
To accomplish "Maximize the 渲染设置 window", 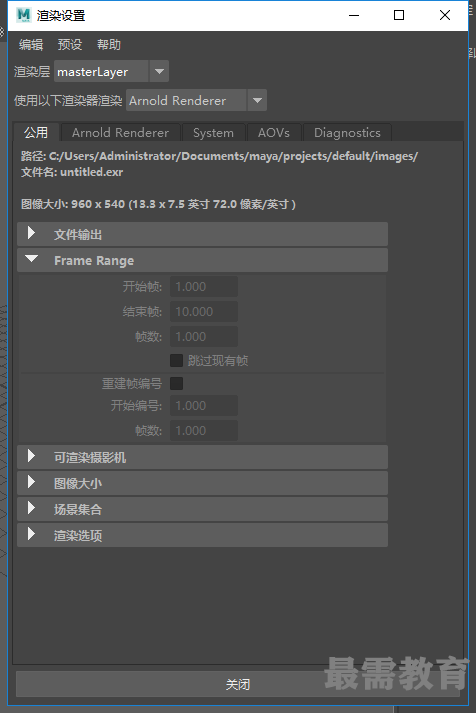I will click(x=399, y=15).
